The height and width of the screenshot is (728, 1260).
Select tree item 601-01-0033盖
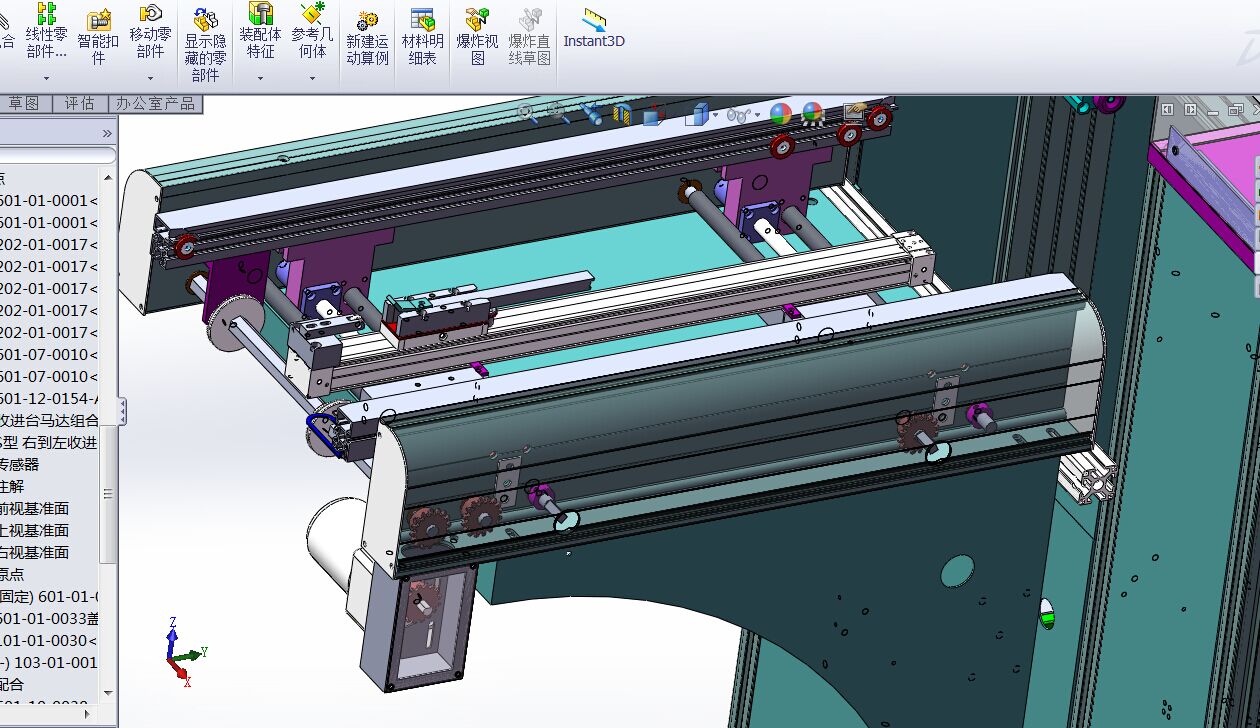pyautogui.click(x=50, y=618)
